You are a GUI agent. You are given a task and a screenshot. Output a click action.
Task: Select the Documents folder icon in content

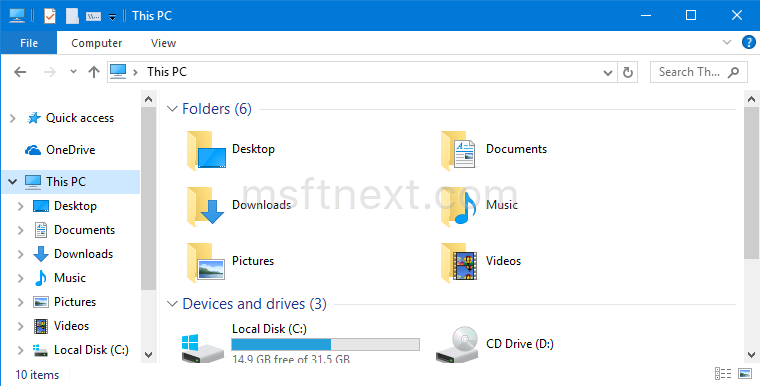click(x=459, y=150)
